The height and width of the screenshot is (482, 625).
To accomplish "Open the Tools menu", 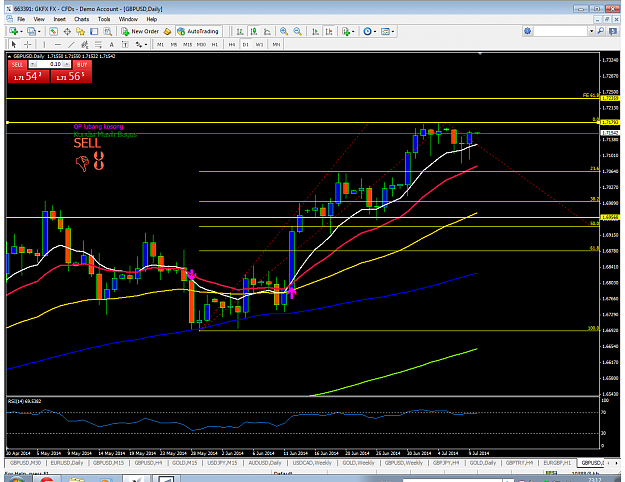I will [104, 19].
